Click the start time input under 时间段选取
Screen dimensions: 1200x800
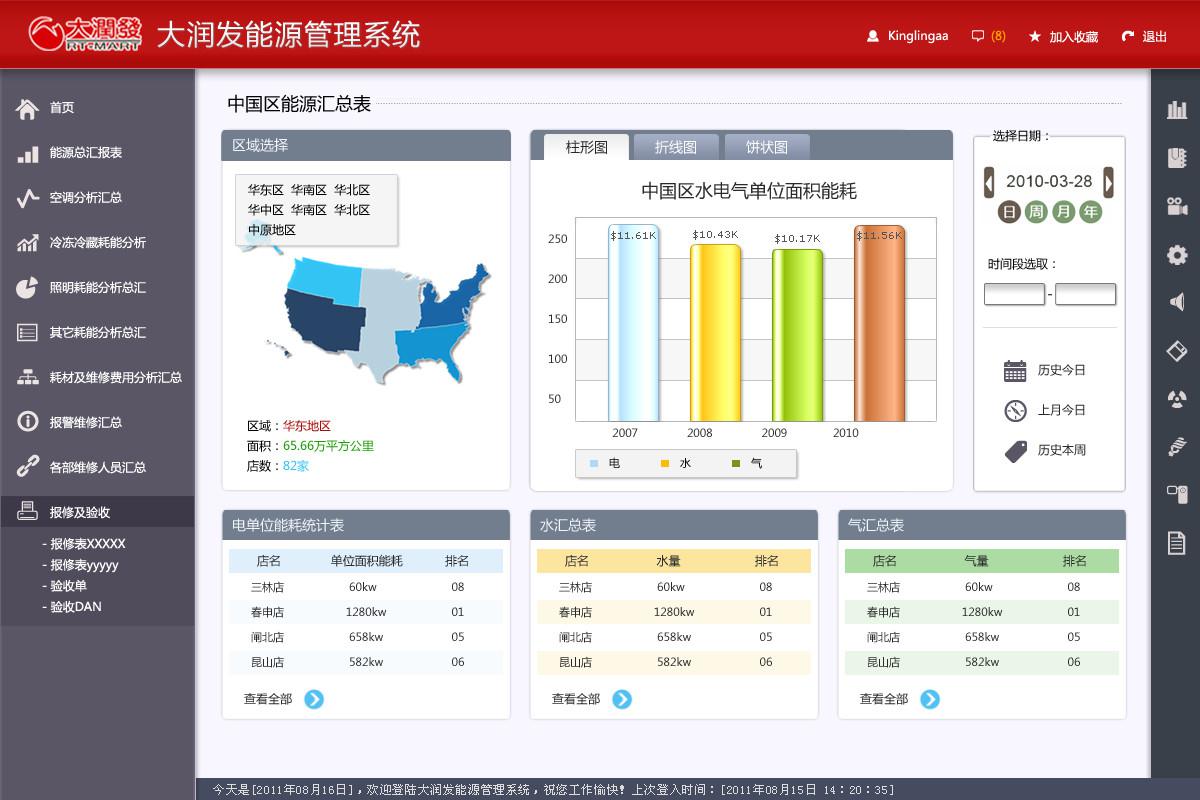tap(1014, 294)
